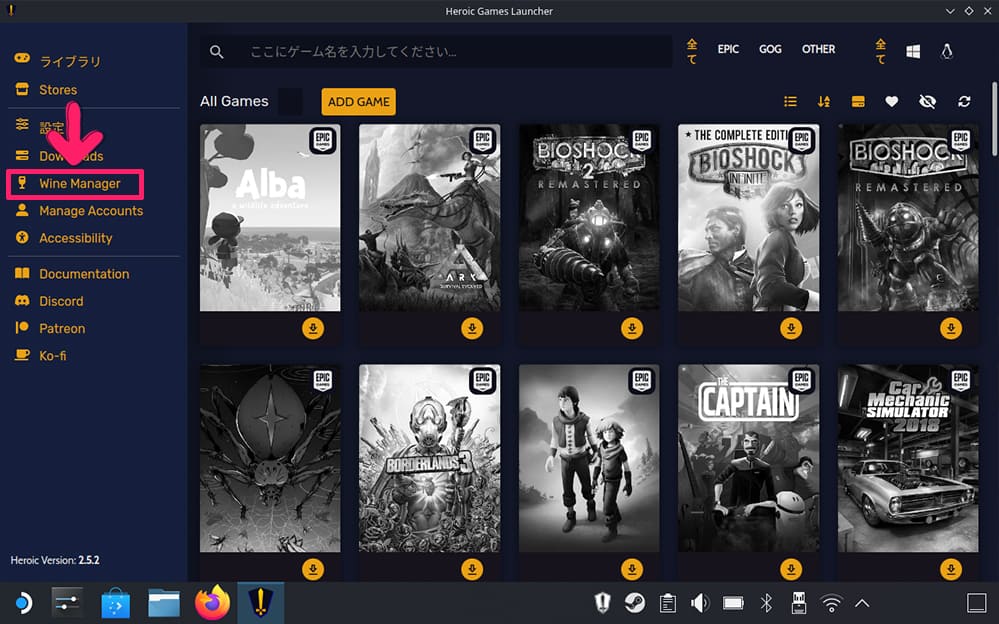Click the Downloads icon in the sidebar

(22, 156)
